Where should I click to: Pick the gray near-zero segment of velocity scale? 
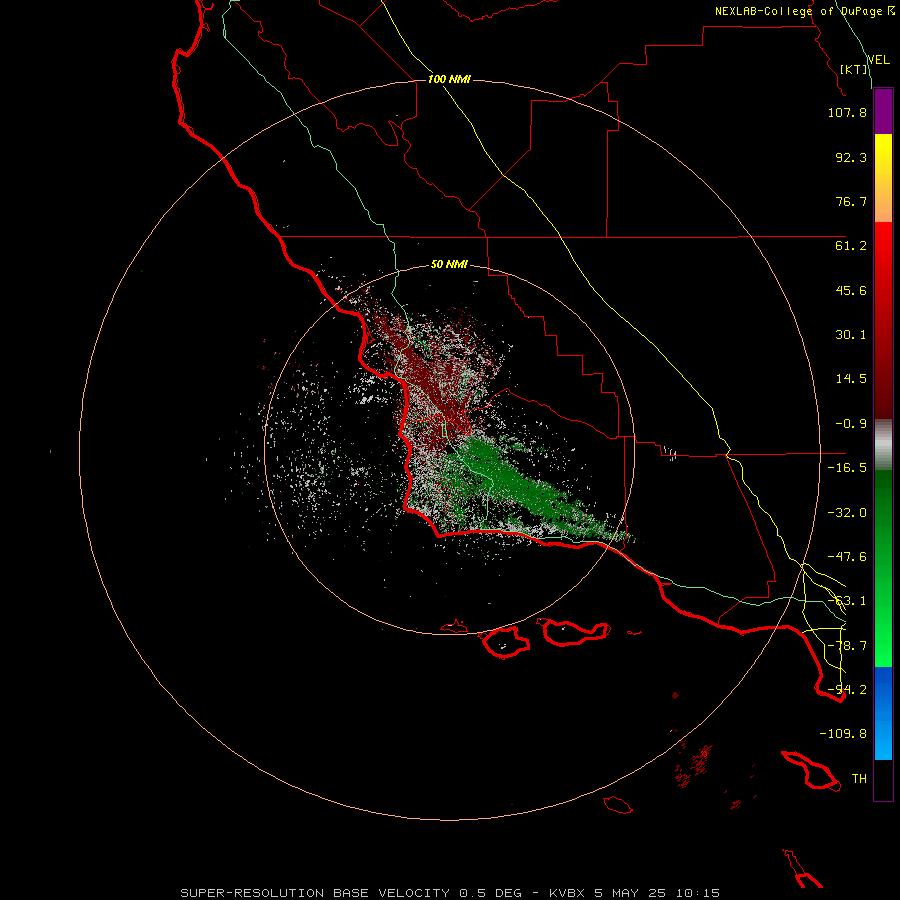[883, 445]
